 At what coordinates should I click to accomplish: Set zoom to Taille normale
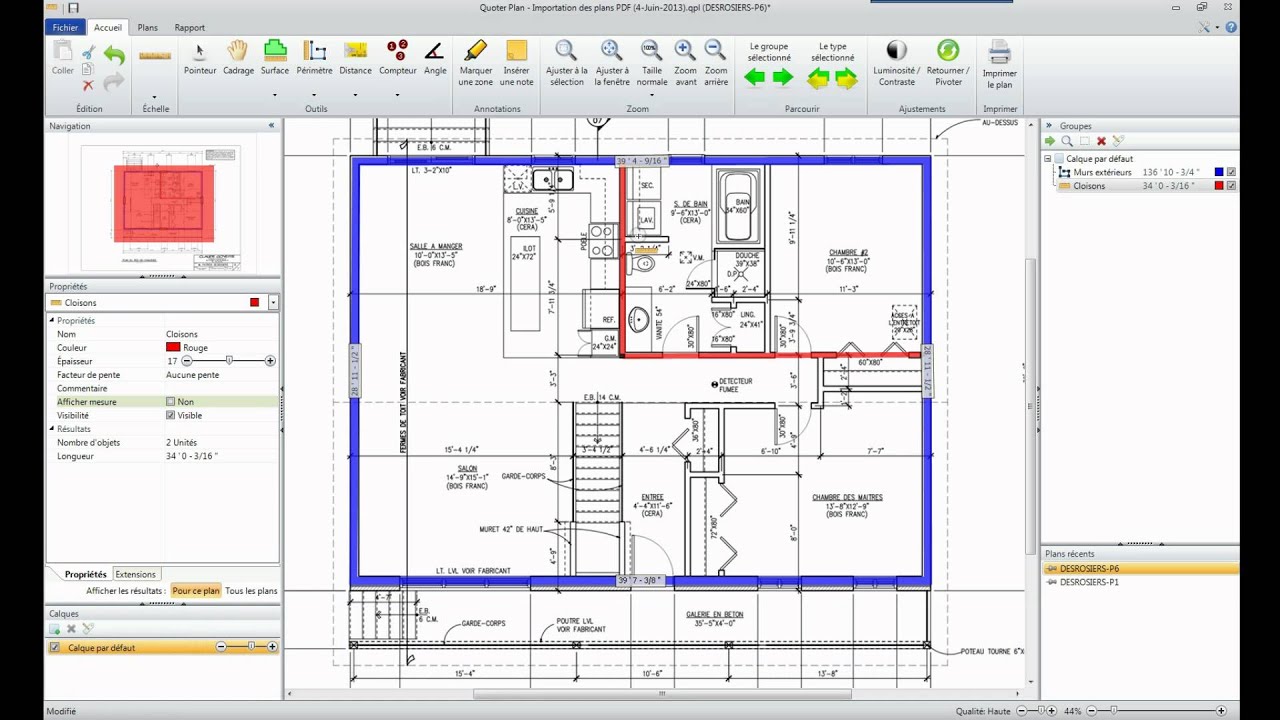(651, 63)
